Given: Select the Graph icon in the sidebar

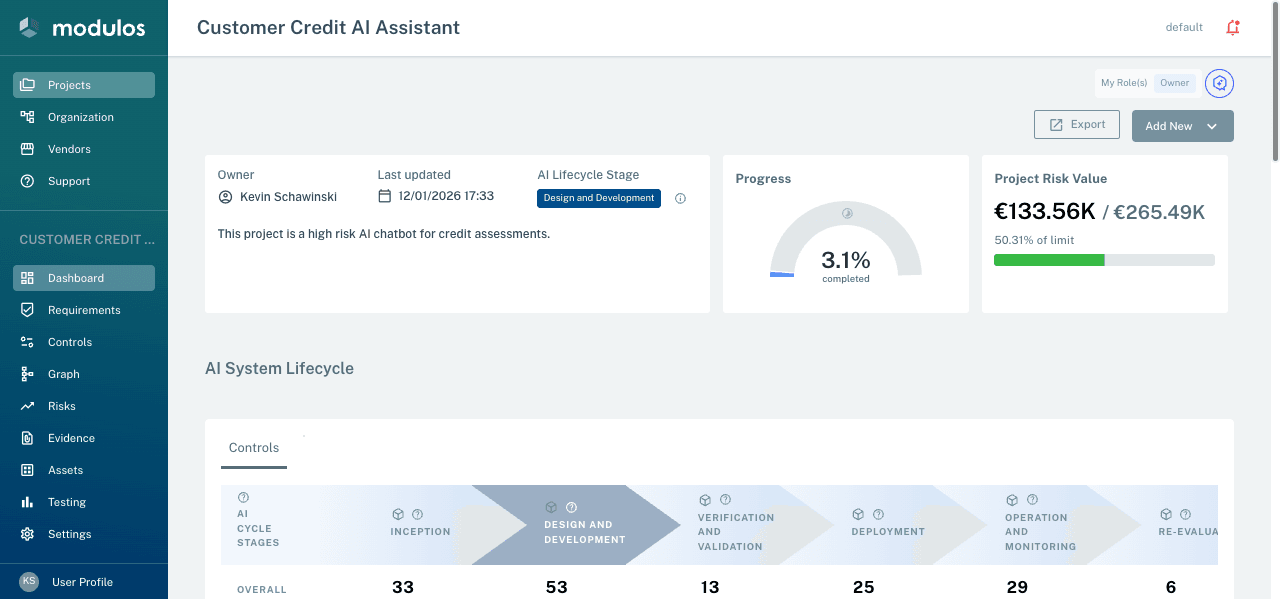Looking at the screenshot, I should (x=31, y=373).
